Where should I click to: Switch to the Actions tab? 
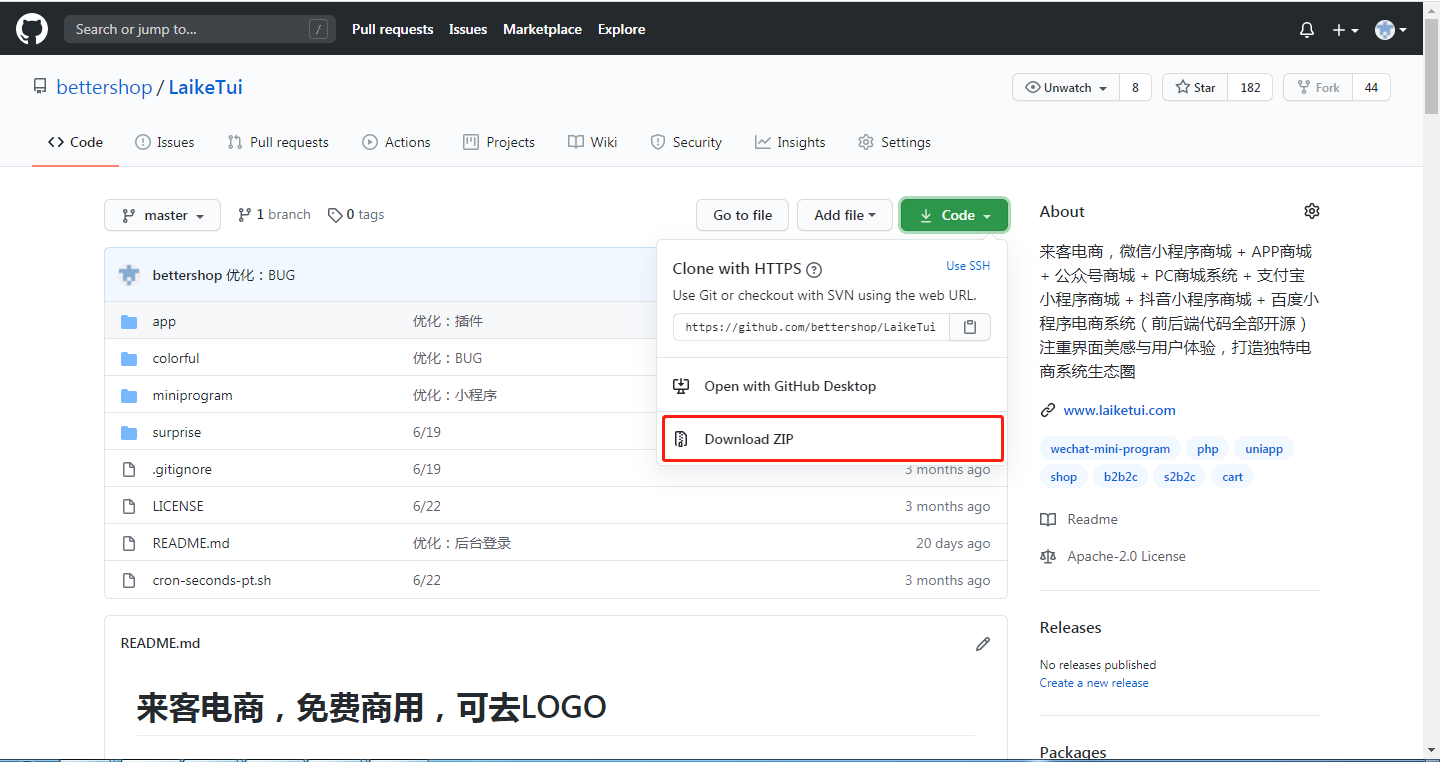tap(396, 142)
